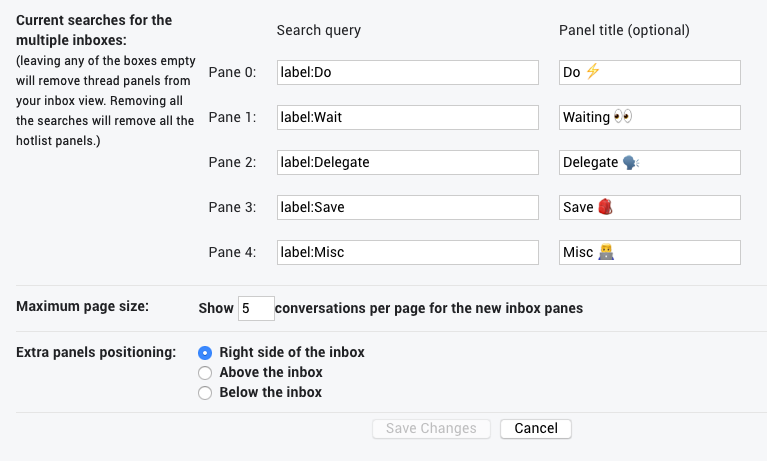Viewport: 767px width, 461px height.
Task: Click the speaking head emoji in Delegate title
Action: point(630,162)
